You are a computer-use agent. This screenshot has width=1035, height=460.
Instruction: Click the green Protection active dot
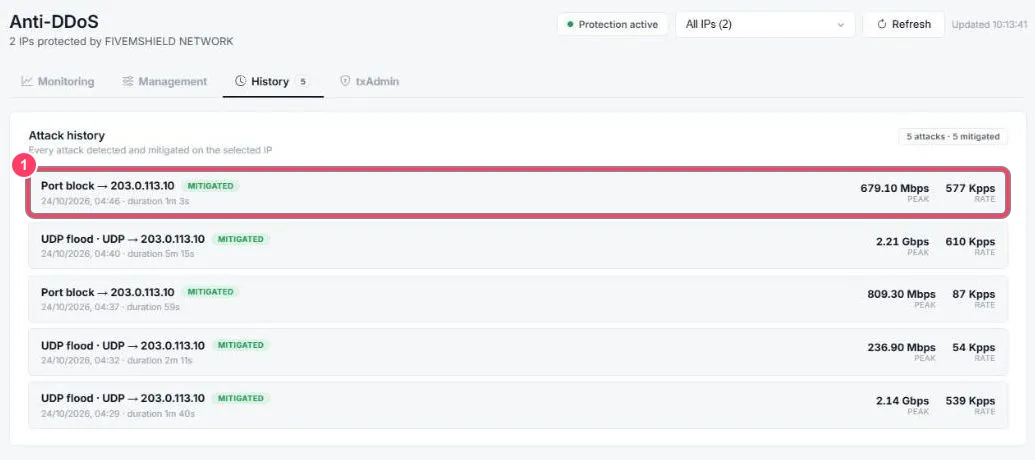[x=570, y=24]
